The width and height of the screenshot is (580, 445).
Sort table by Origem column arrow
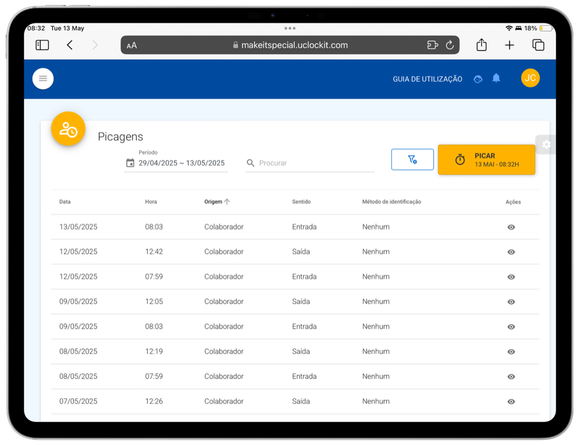(x=227, y=202)
